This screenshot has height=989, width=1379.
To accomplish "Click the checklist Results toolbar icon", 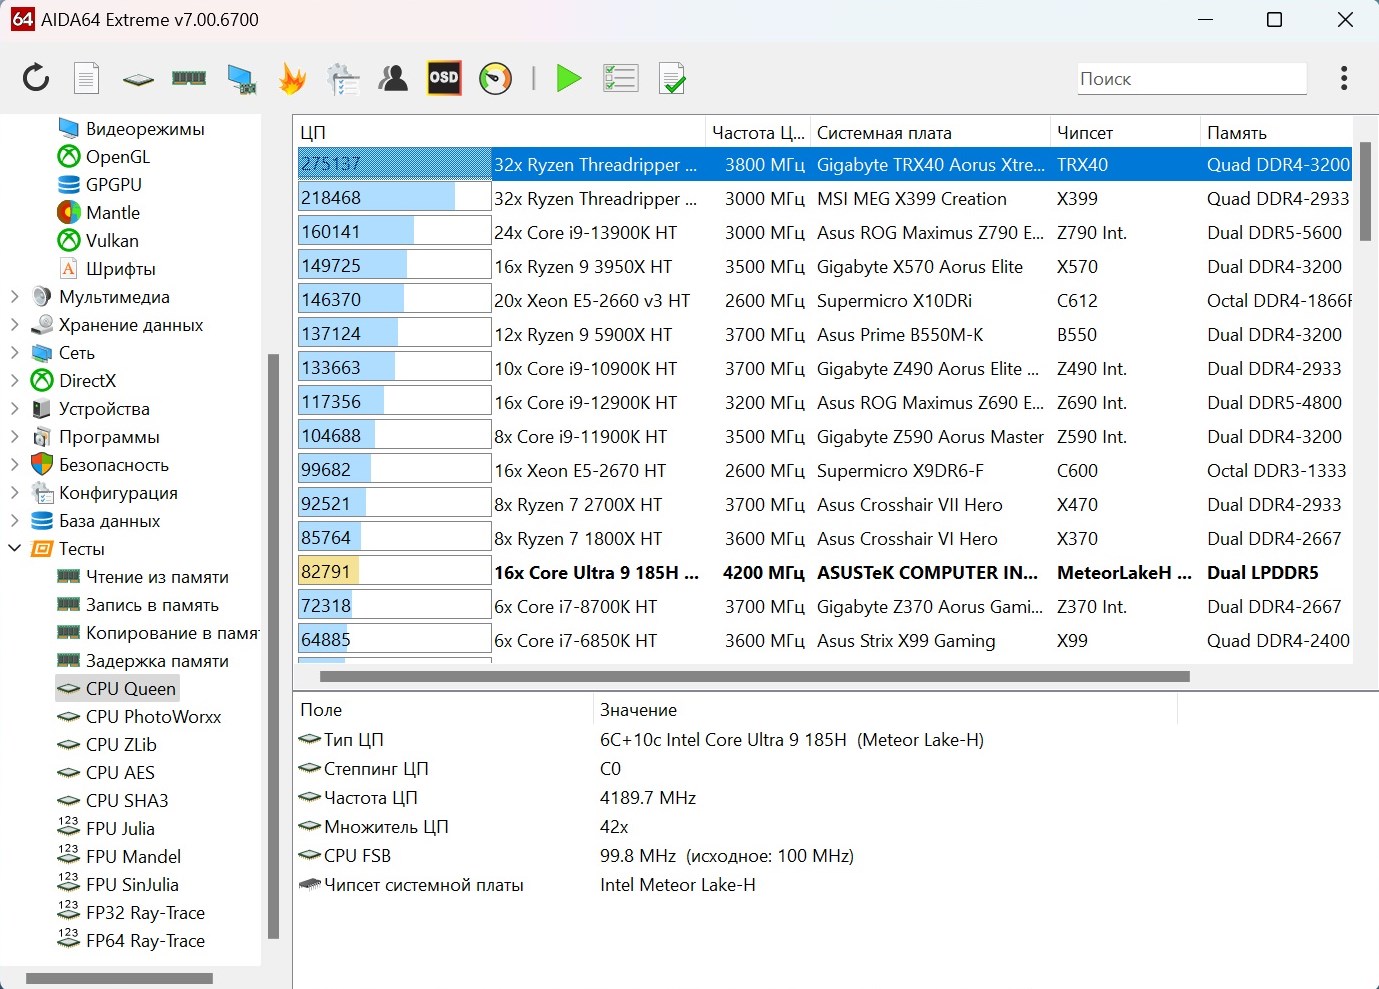I will point(620,78).
